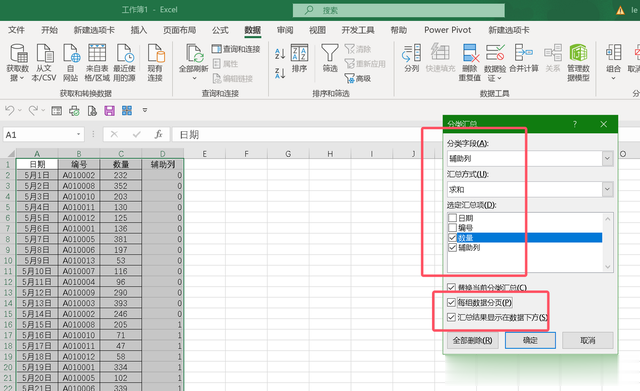Click 确定 button in dialog
The height and width of the screenshot is (391, 640).
point(530,340)
